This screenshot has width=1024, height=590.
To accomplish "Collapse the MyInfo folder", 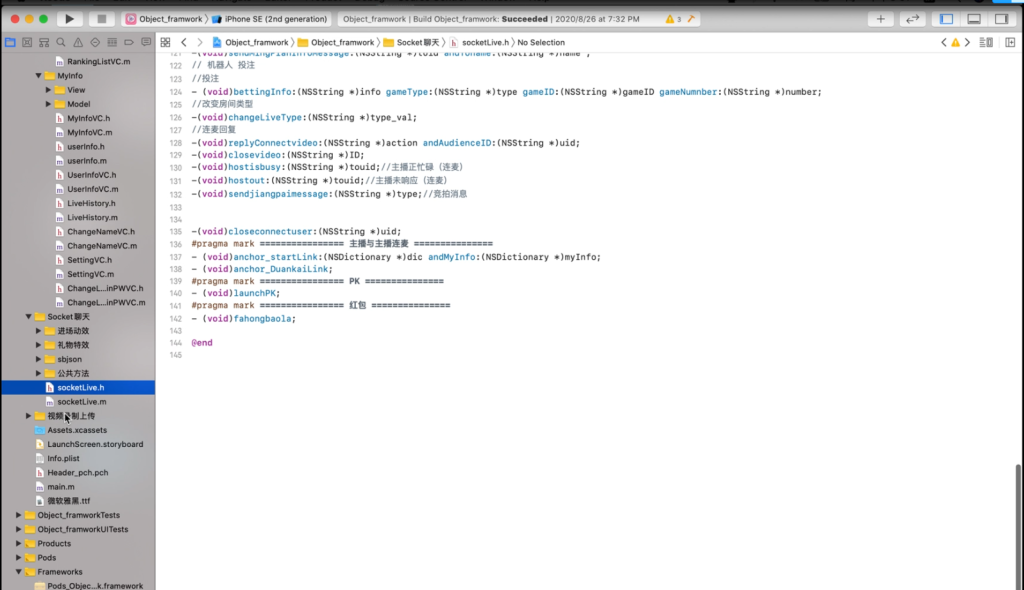I will click(39, 76).
